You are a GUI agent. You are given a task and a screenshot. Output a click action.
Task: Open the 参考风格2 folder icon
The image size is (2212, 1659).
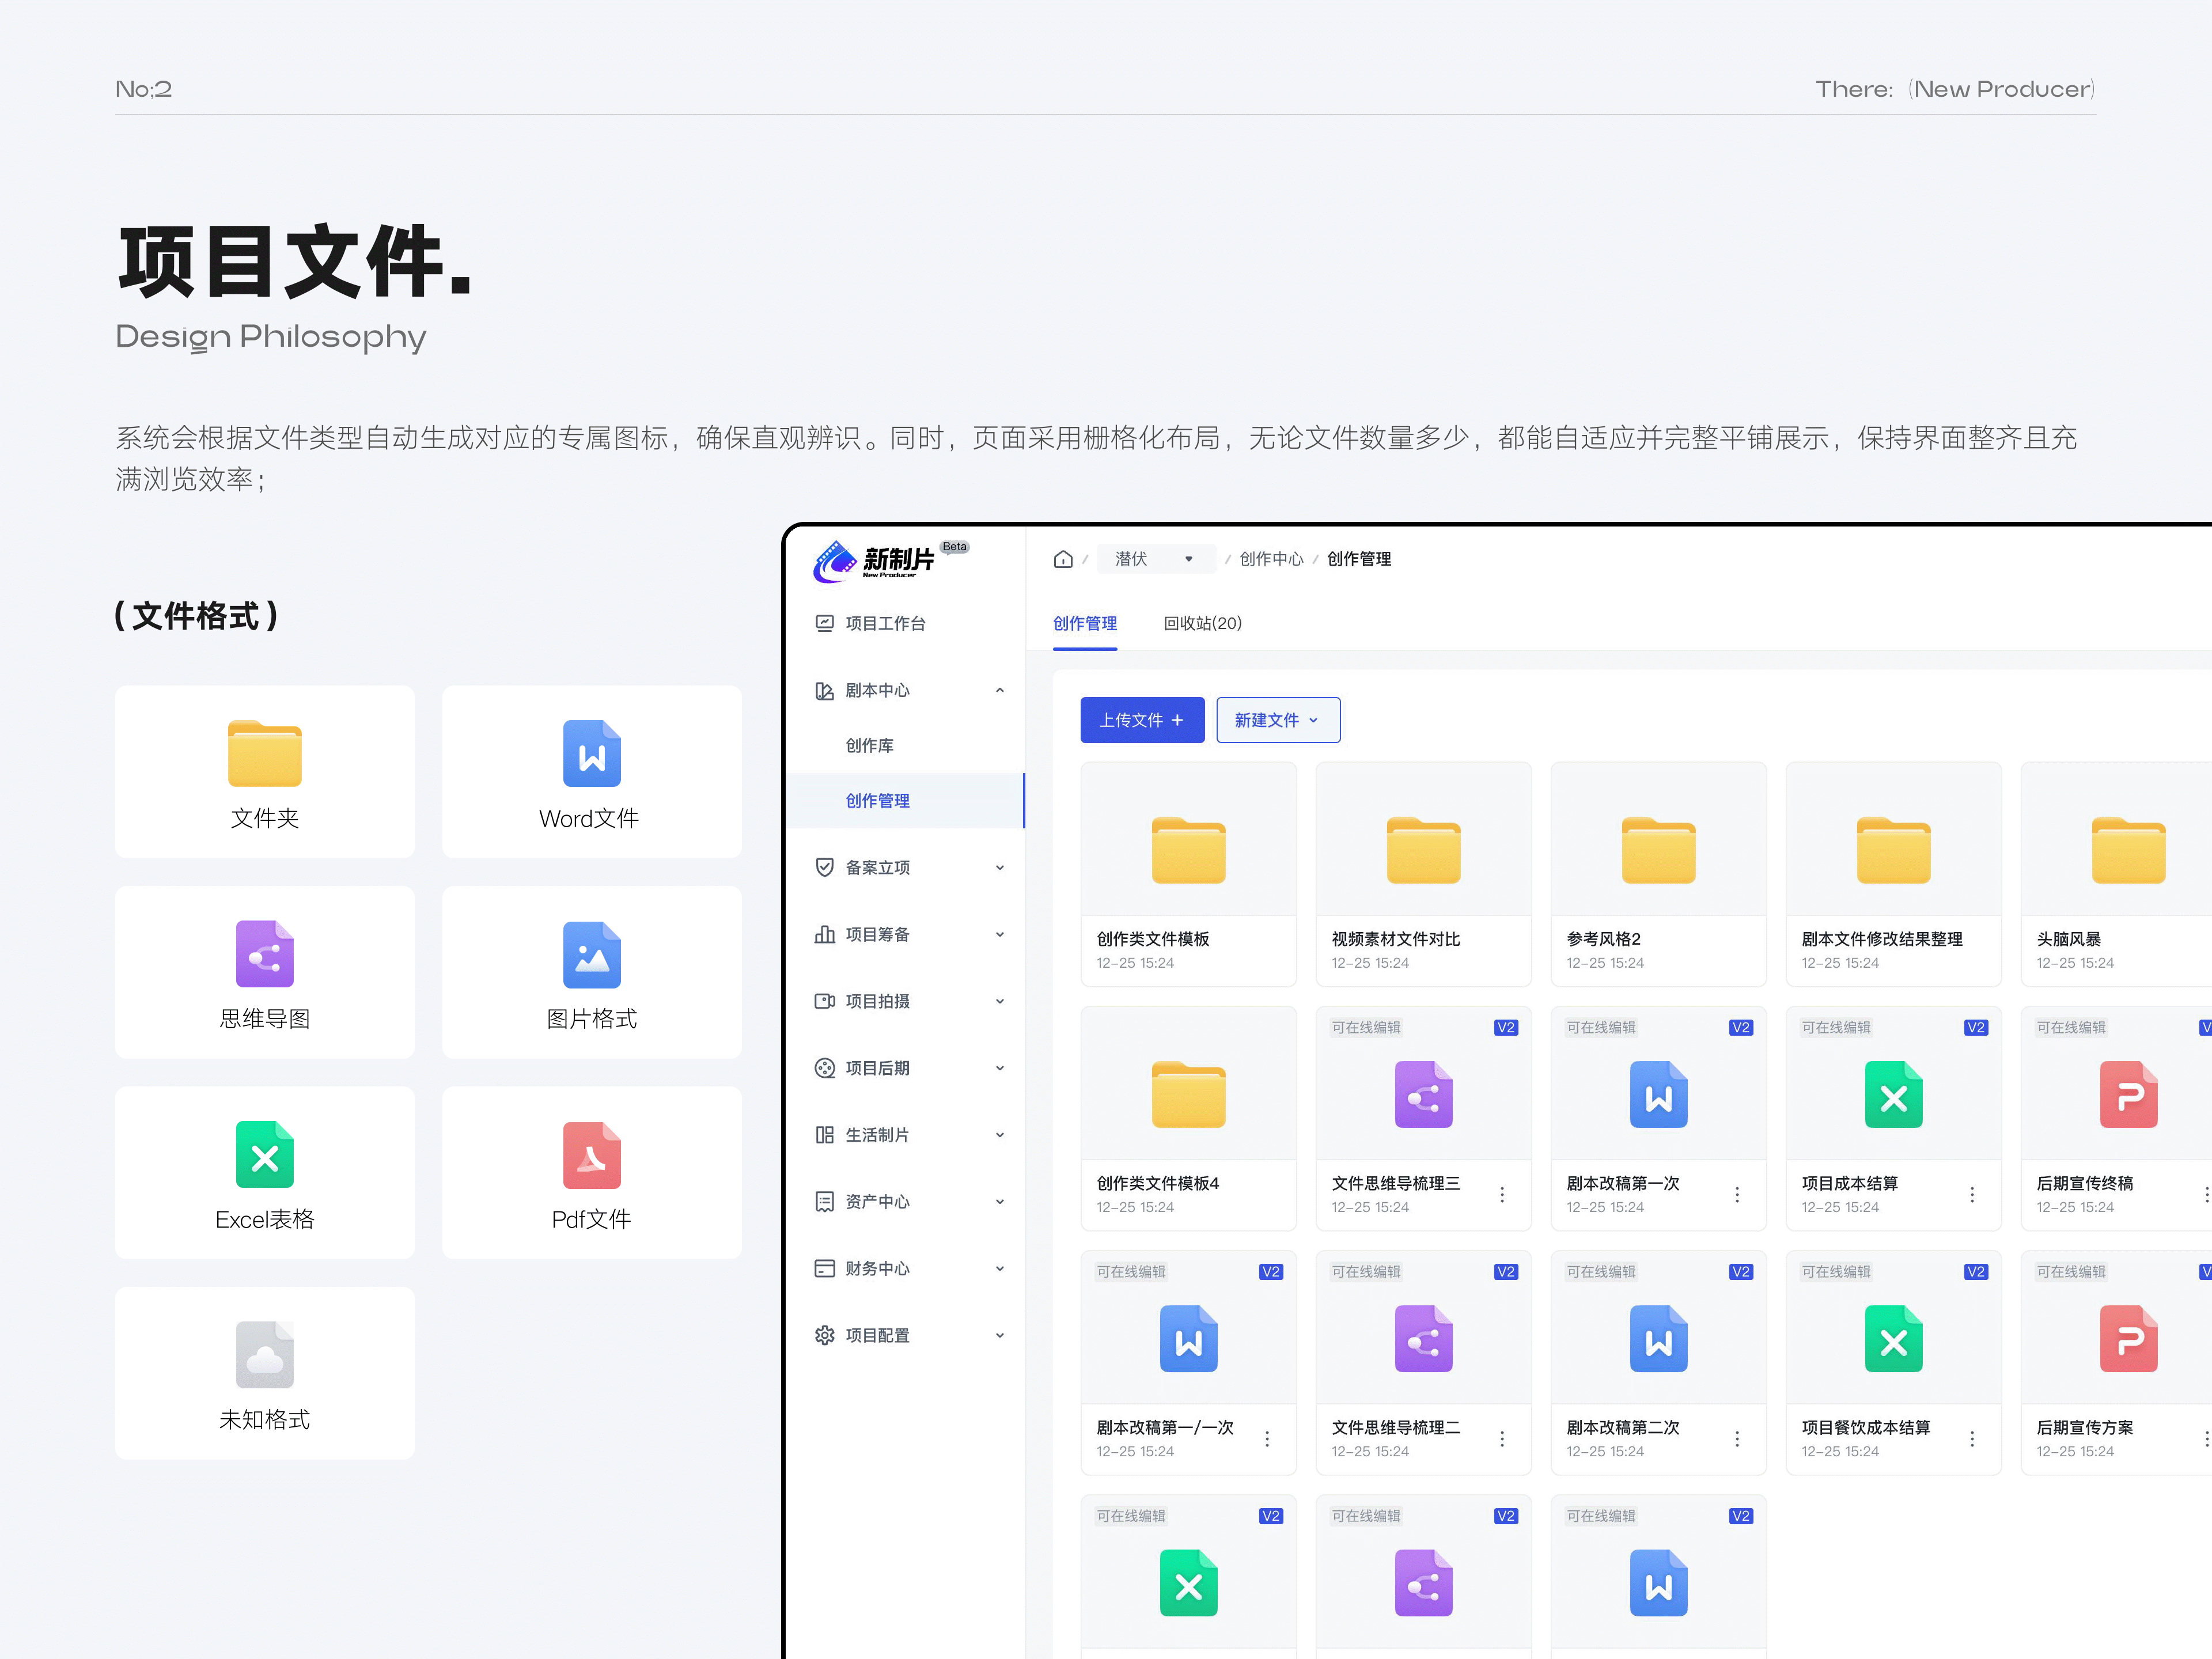click(1658, 850)
